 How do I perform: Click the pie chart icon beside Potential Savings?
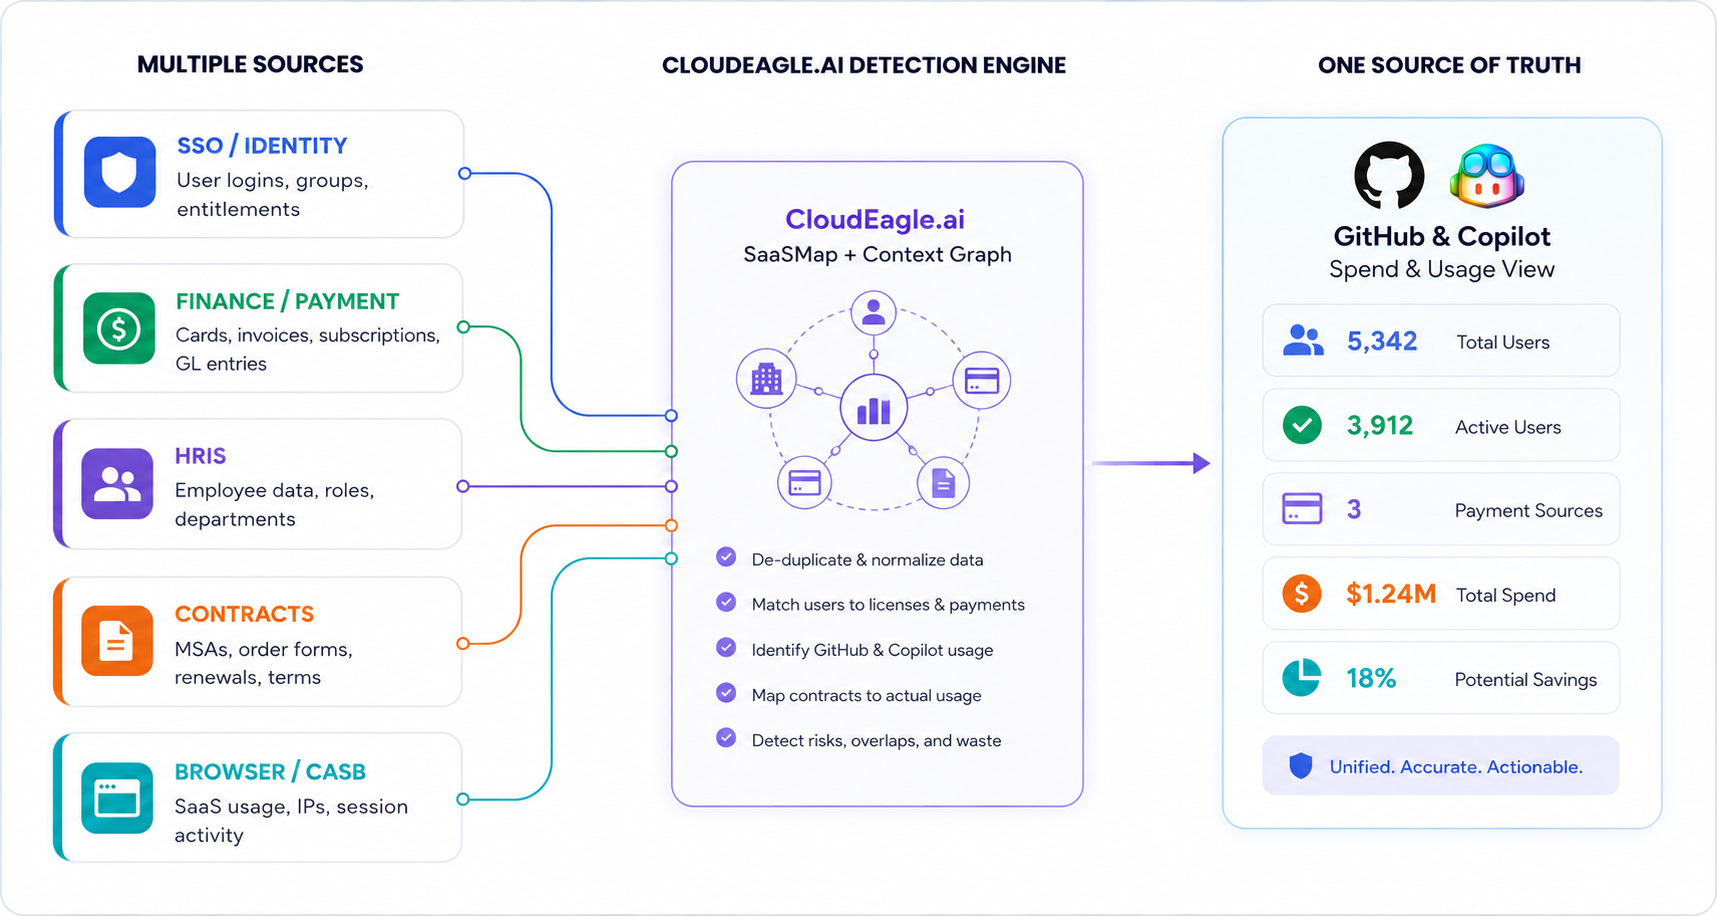pos(1302,678)
